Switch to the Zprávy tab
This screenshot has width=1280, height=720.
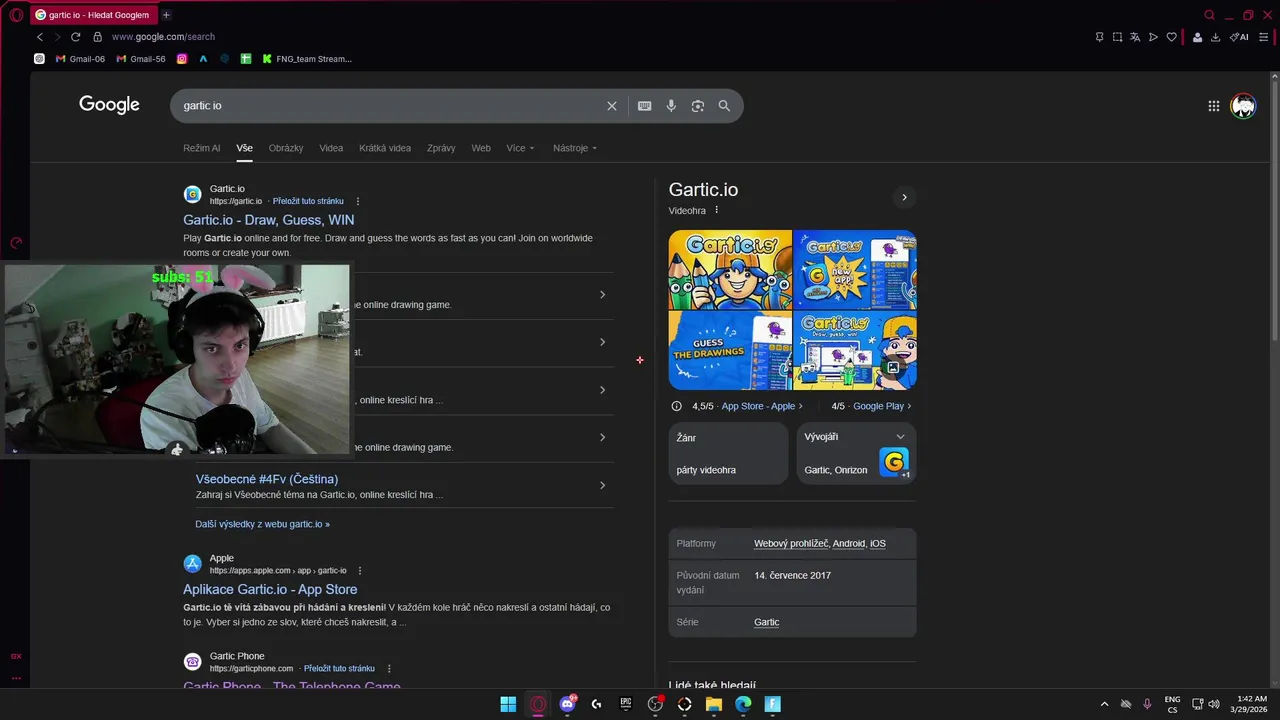[441, 148]
